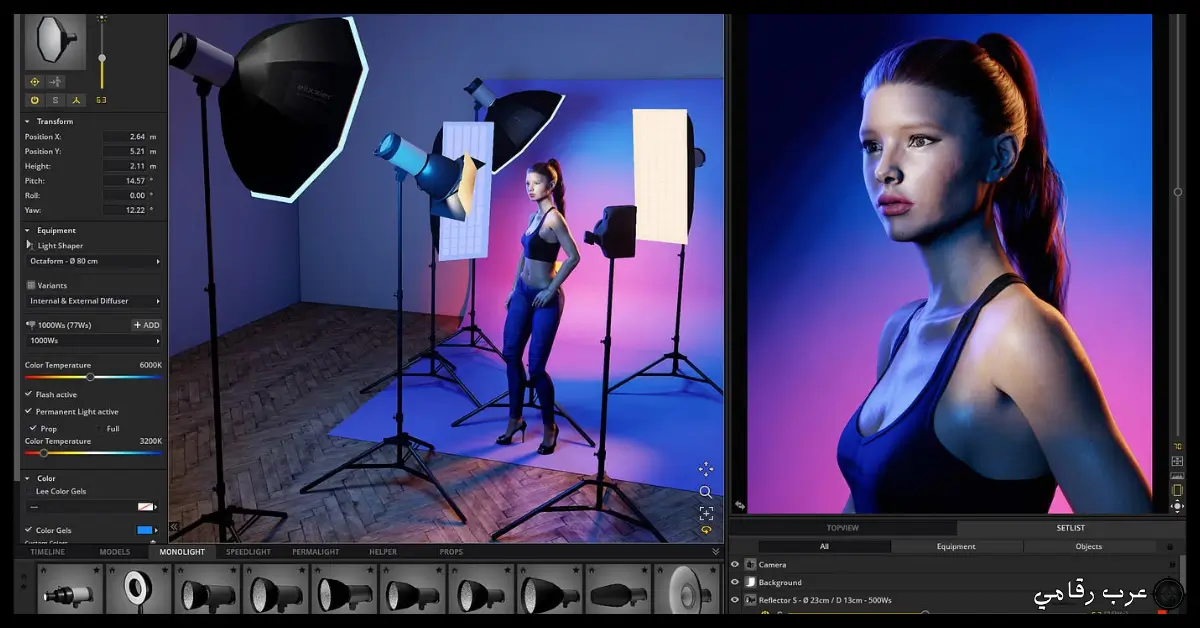Click the swap arrows icon at the camera preview corner
Screen dimensions: 1200x628
tap(739, 506)
